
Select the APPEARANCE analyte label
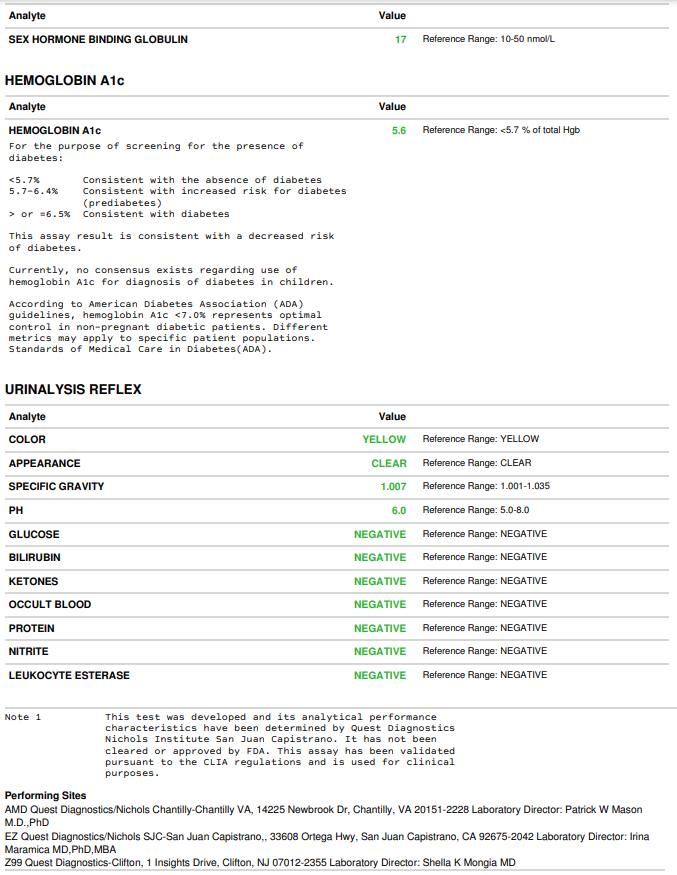[x=45, y=464]
